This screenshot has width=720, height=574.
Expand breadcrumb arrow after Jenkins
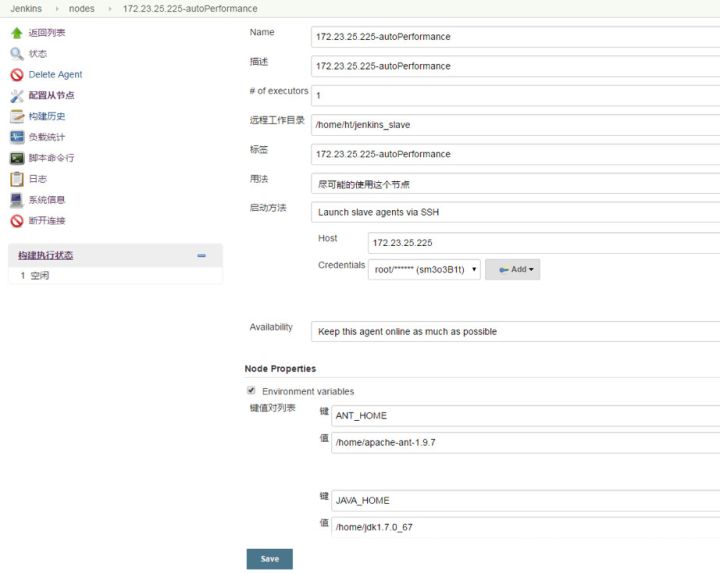pos(57,9)
